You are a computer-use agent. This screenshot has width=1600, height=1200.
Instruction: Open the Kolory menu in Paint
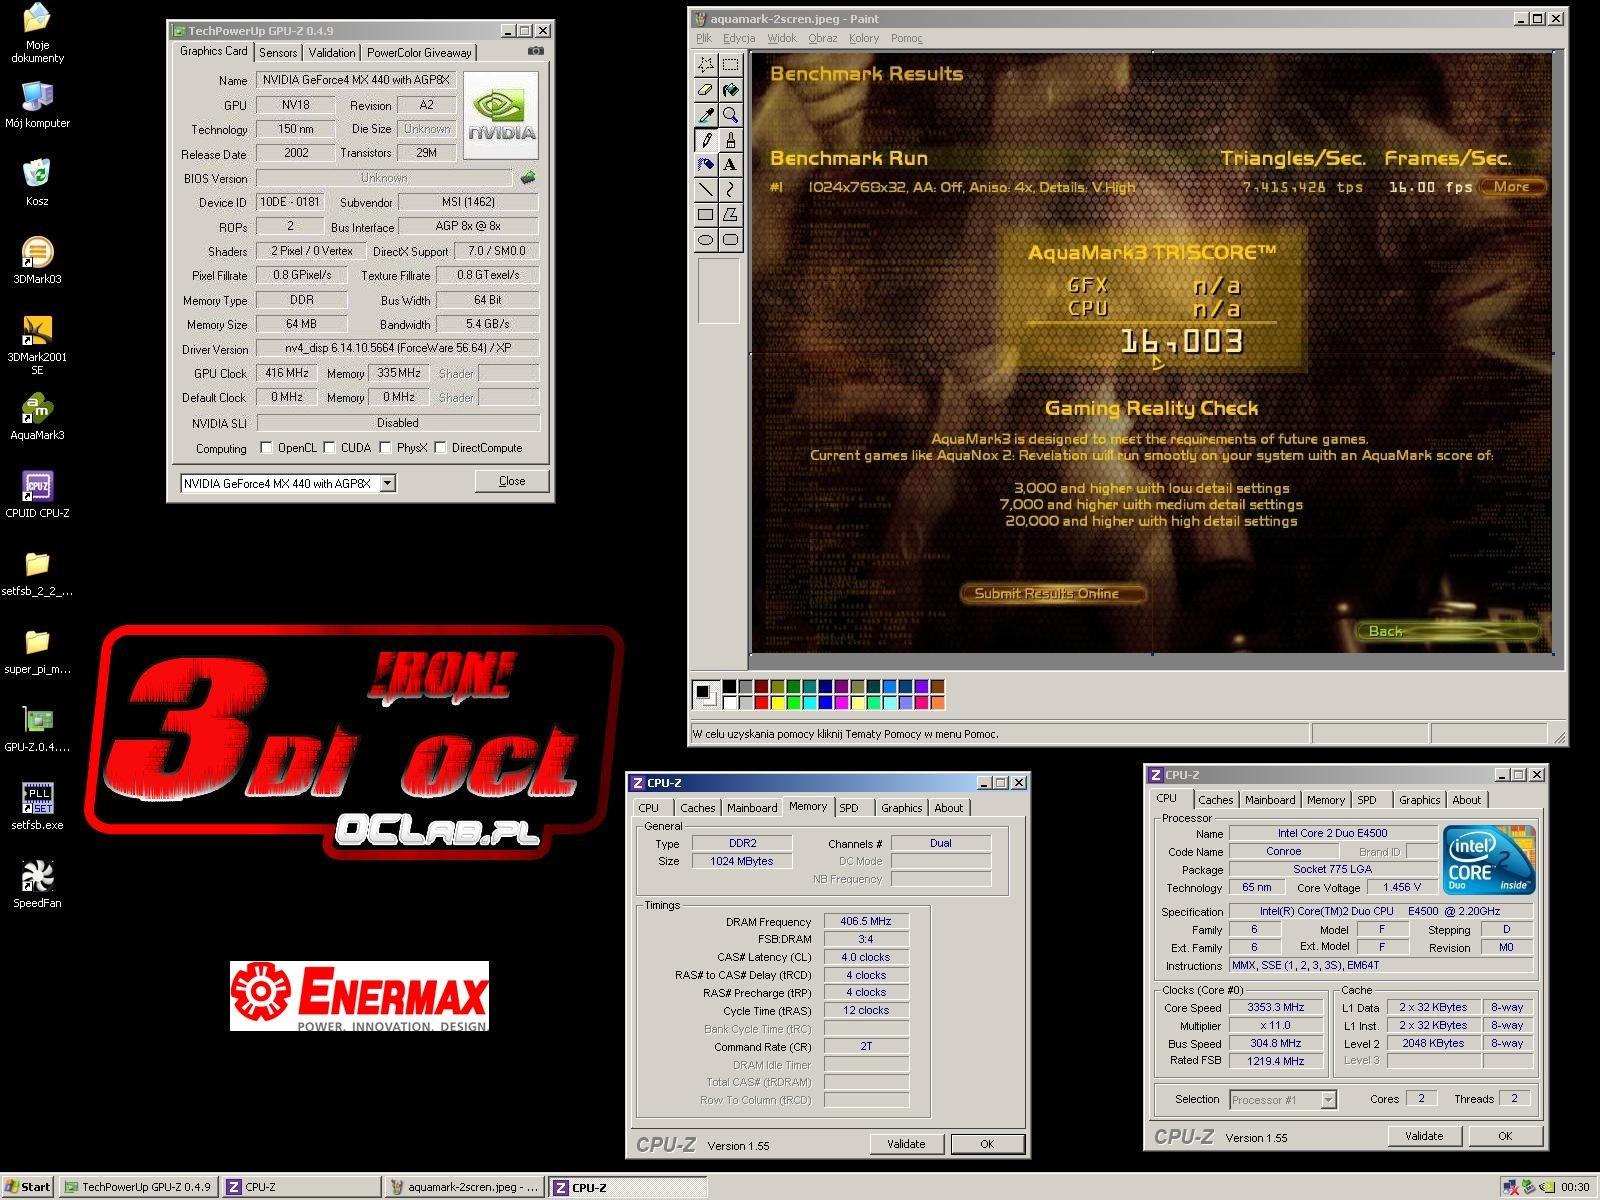(x=864, y=38)
